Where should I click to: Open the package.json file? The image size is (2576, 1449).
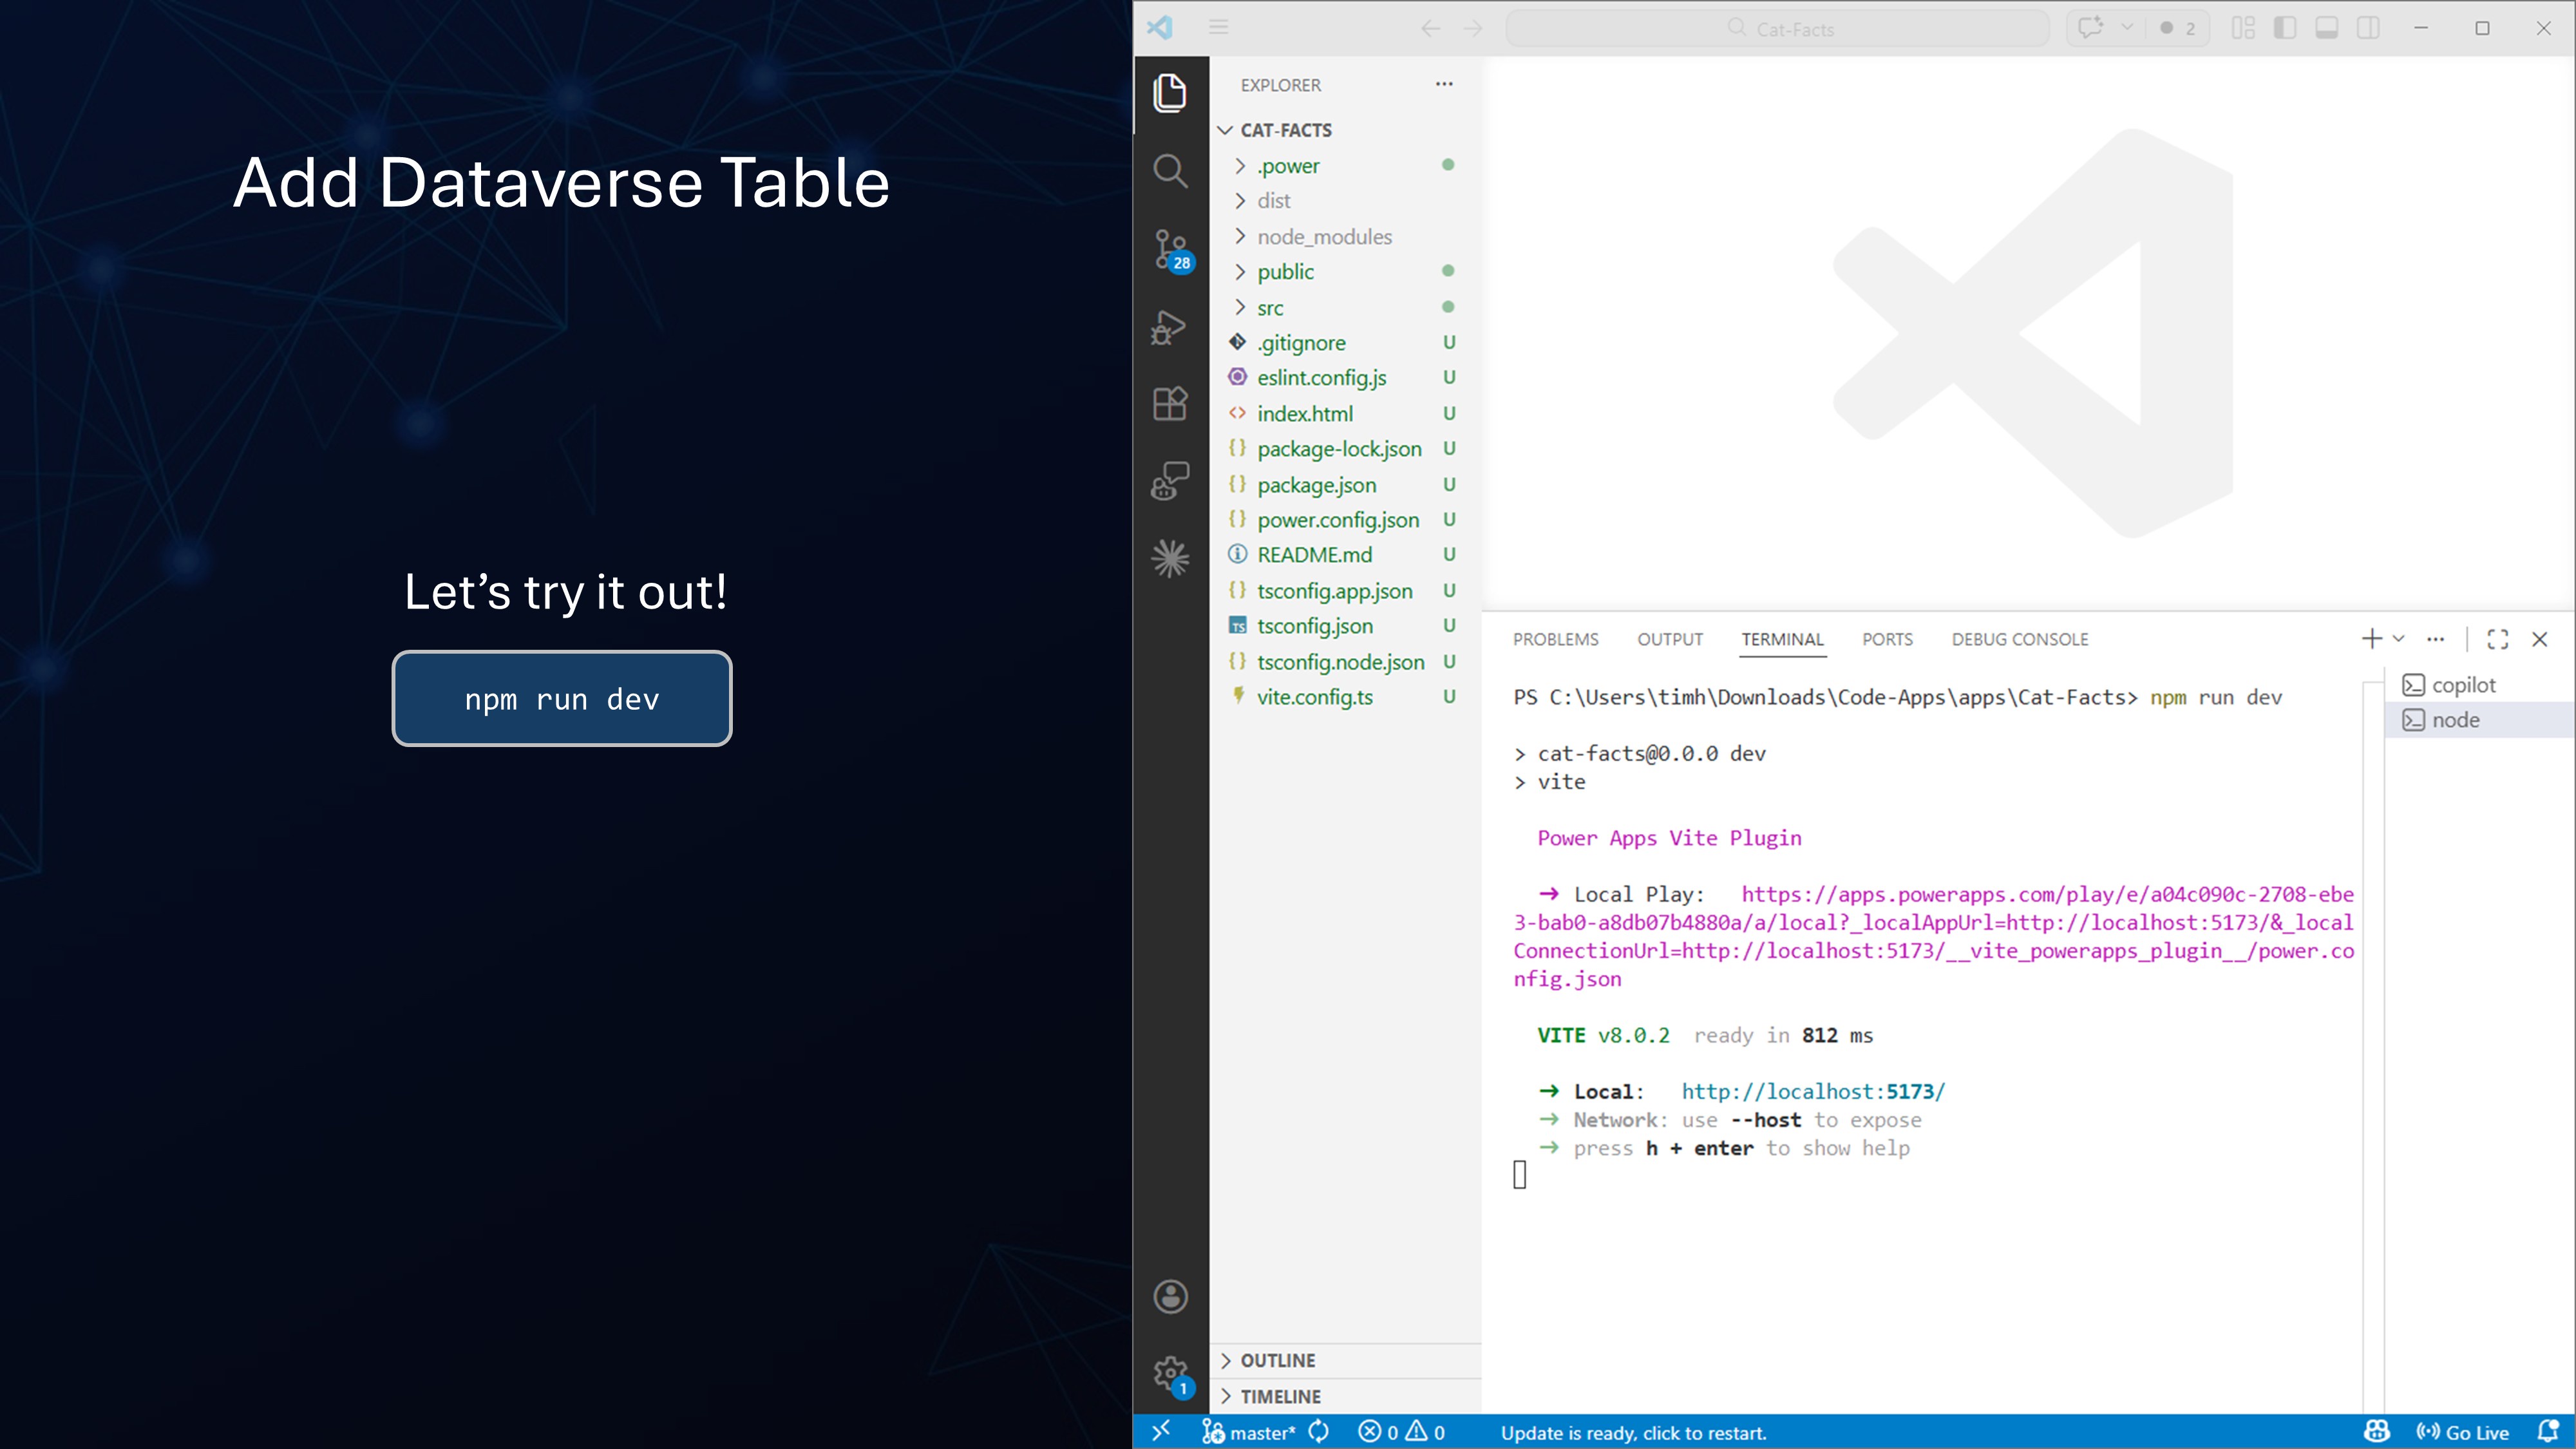point(1316,485)
